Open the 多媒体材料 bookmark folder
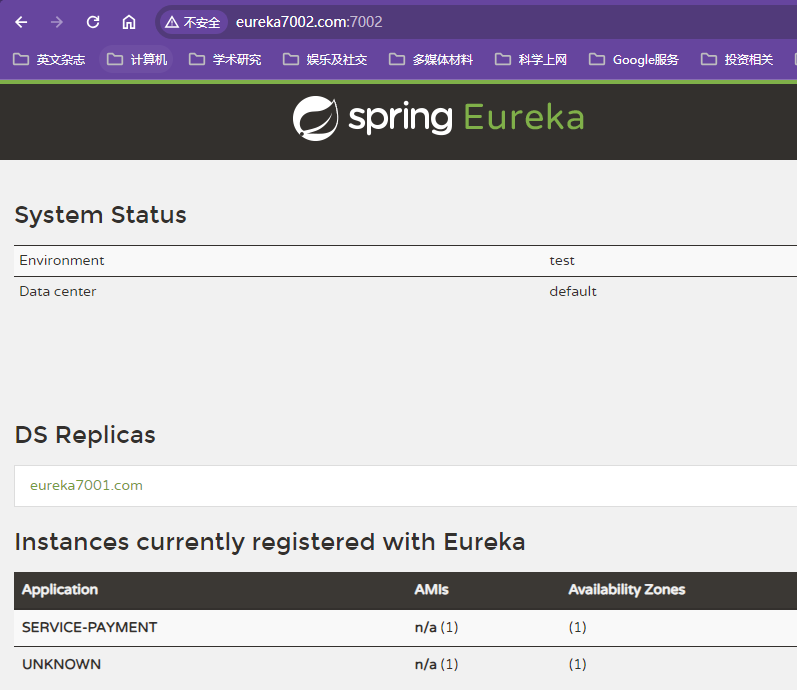Viewport: 797px width, 690px height. 431,60
